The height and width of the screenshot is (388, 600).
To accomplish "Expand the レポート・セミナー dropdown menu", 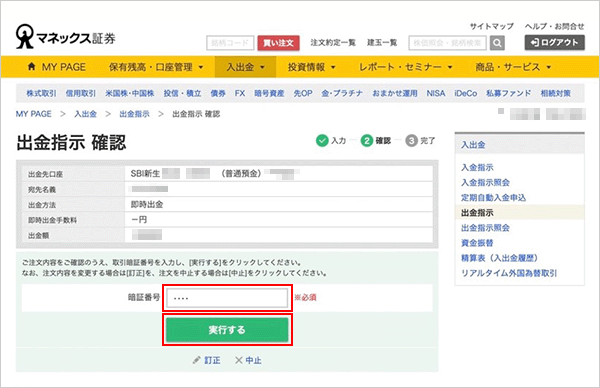I will (406, 67).
